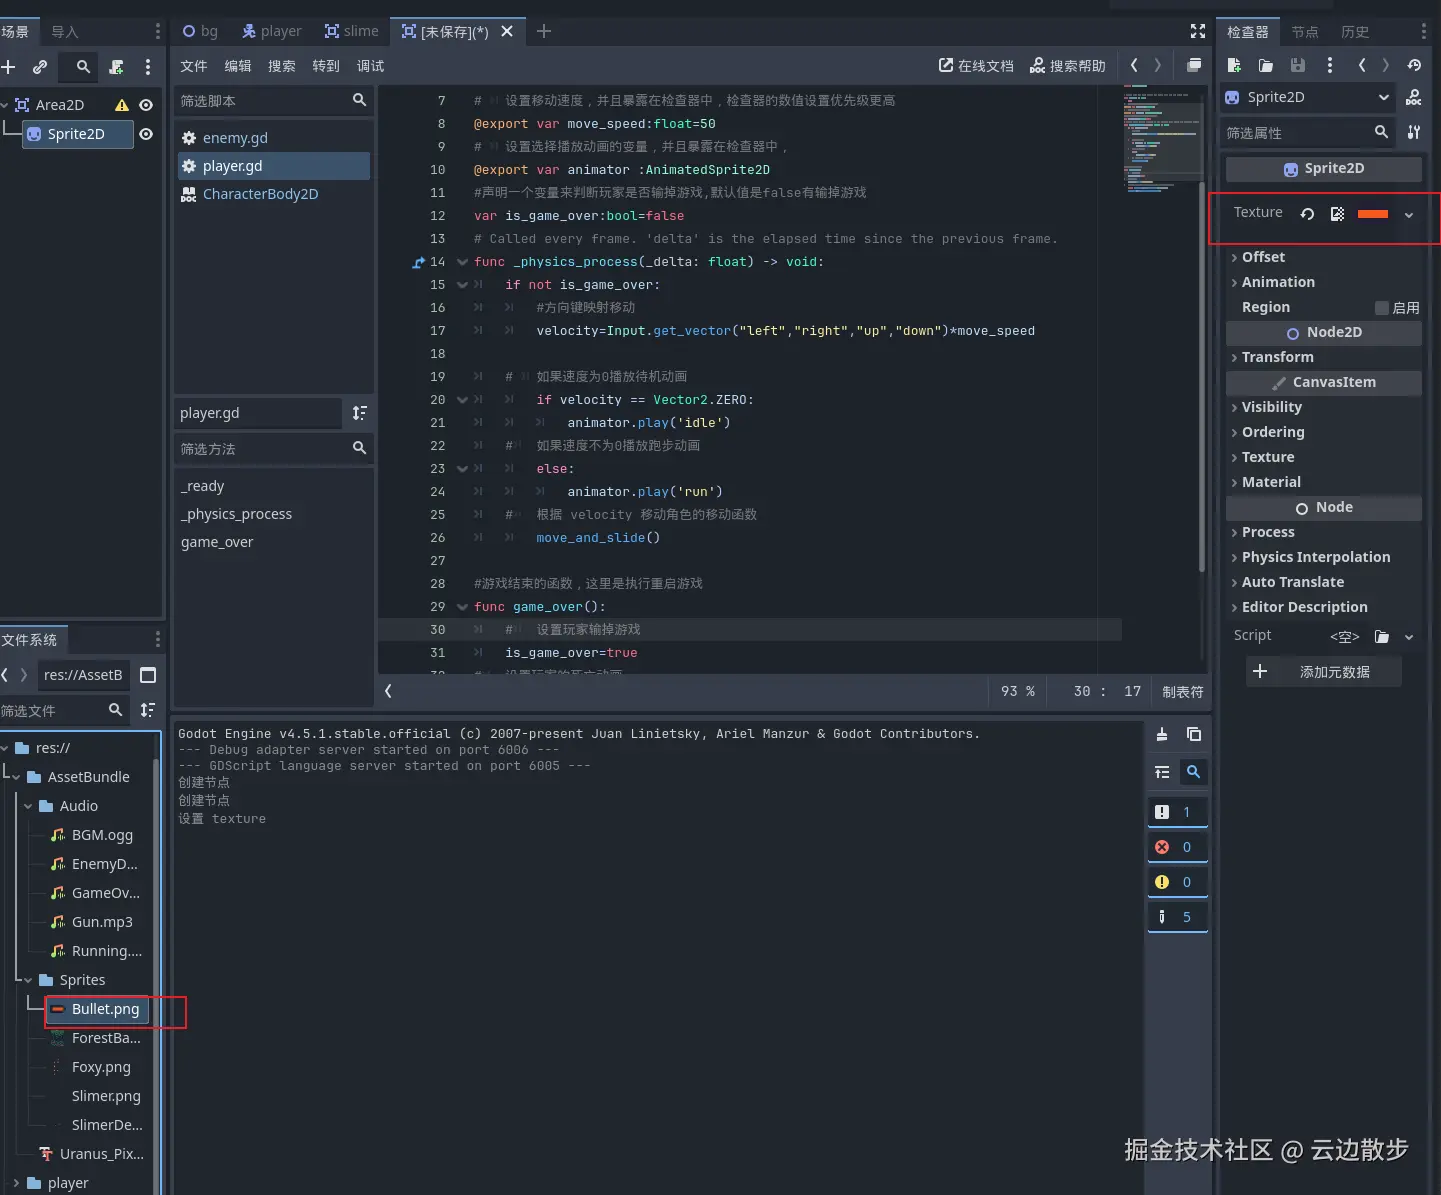Toggle error messages filter in the output

(x=1178, y=847)
